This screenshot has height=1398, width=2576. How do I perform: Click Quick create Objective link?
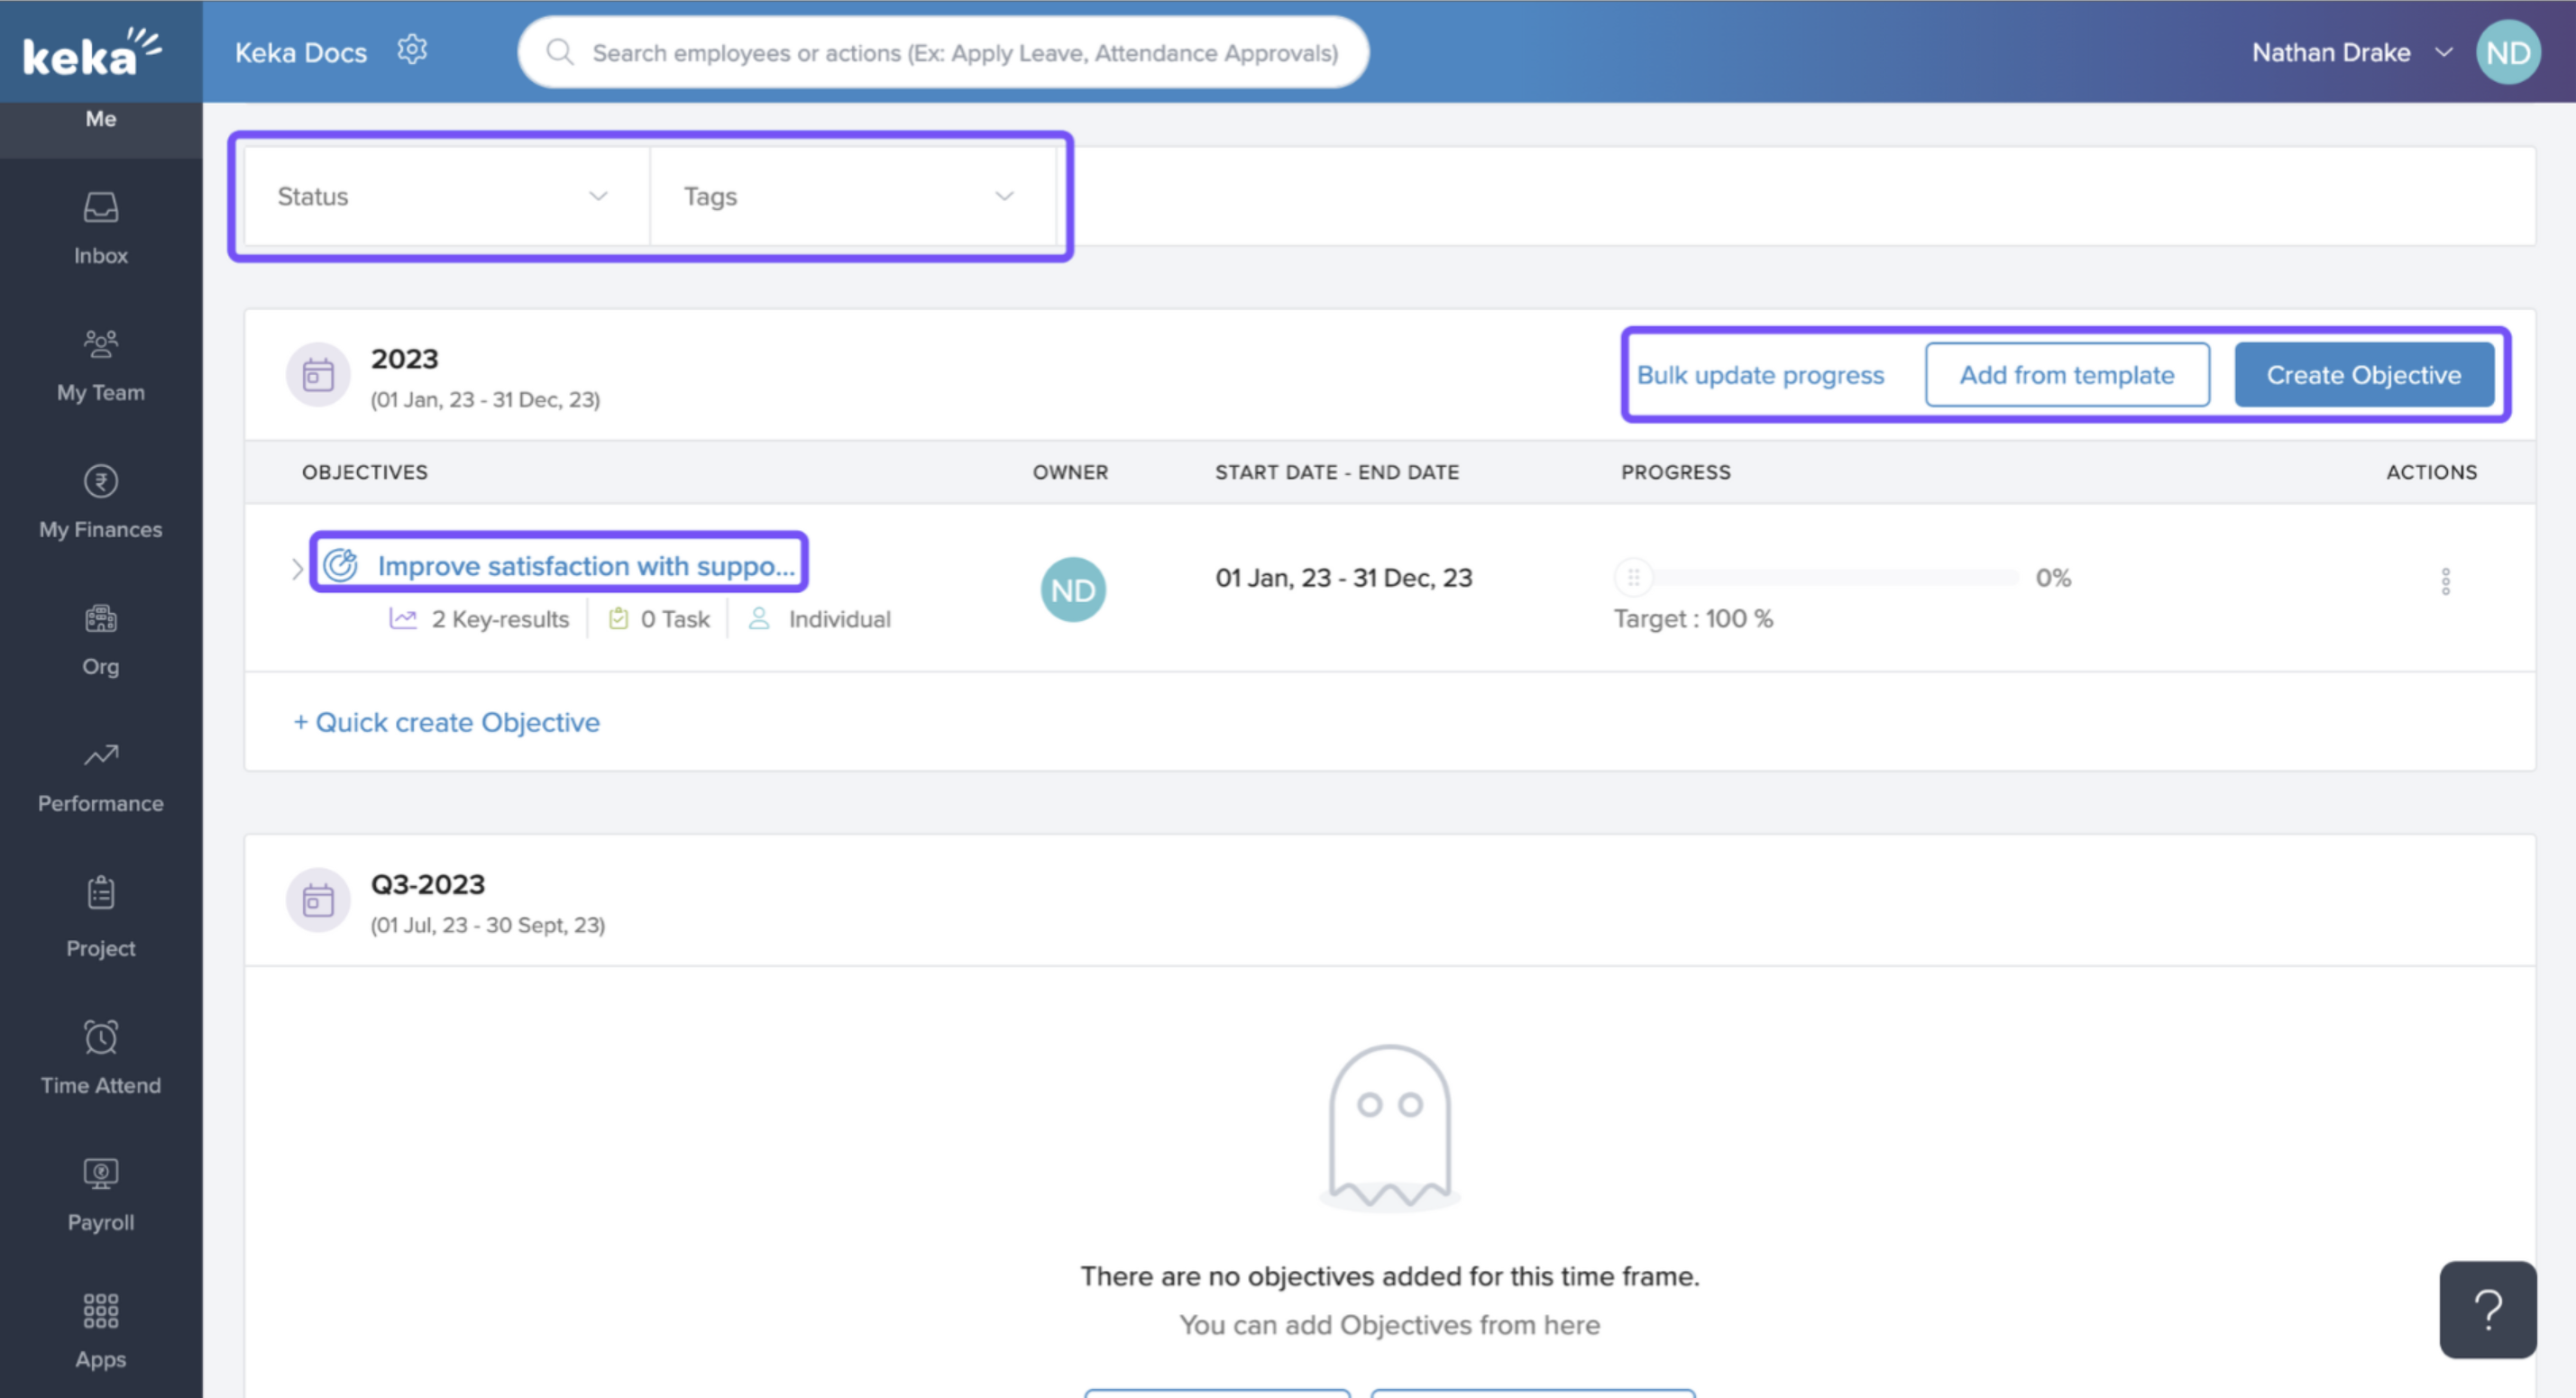[446, 722]
